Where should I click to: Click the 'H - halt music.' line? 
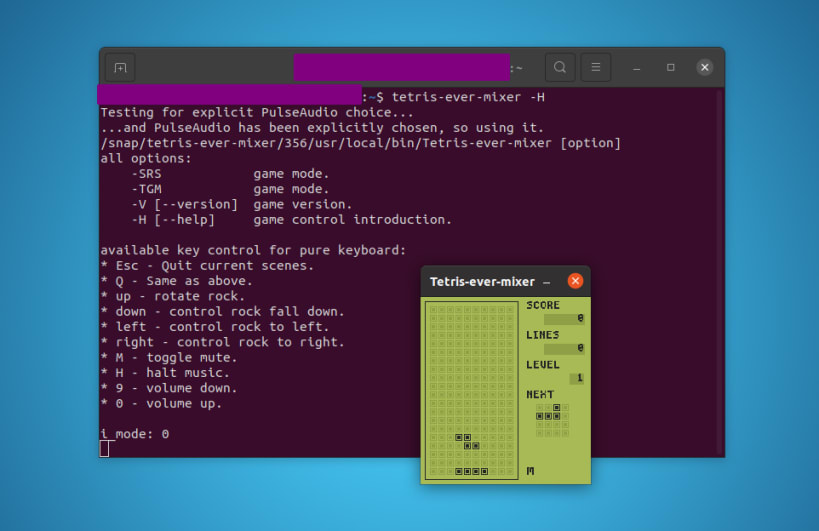click(x=165, y=373)
